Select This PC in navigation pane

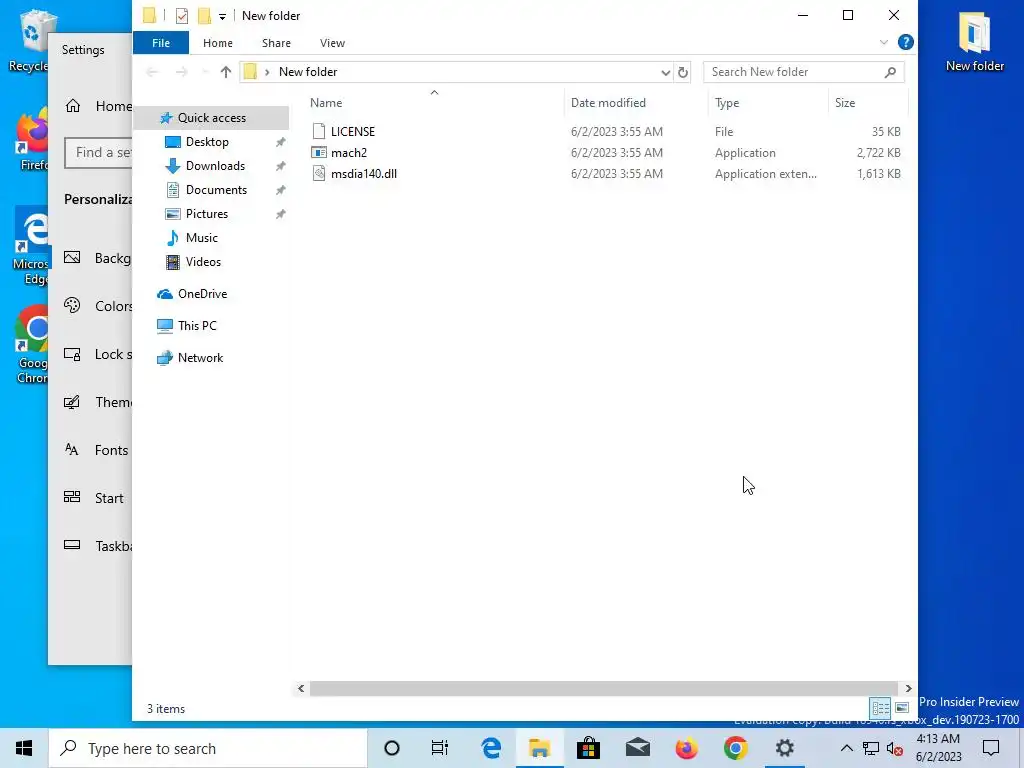point(197,326)
